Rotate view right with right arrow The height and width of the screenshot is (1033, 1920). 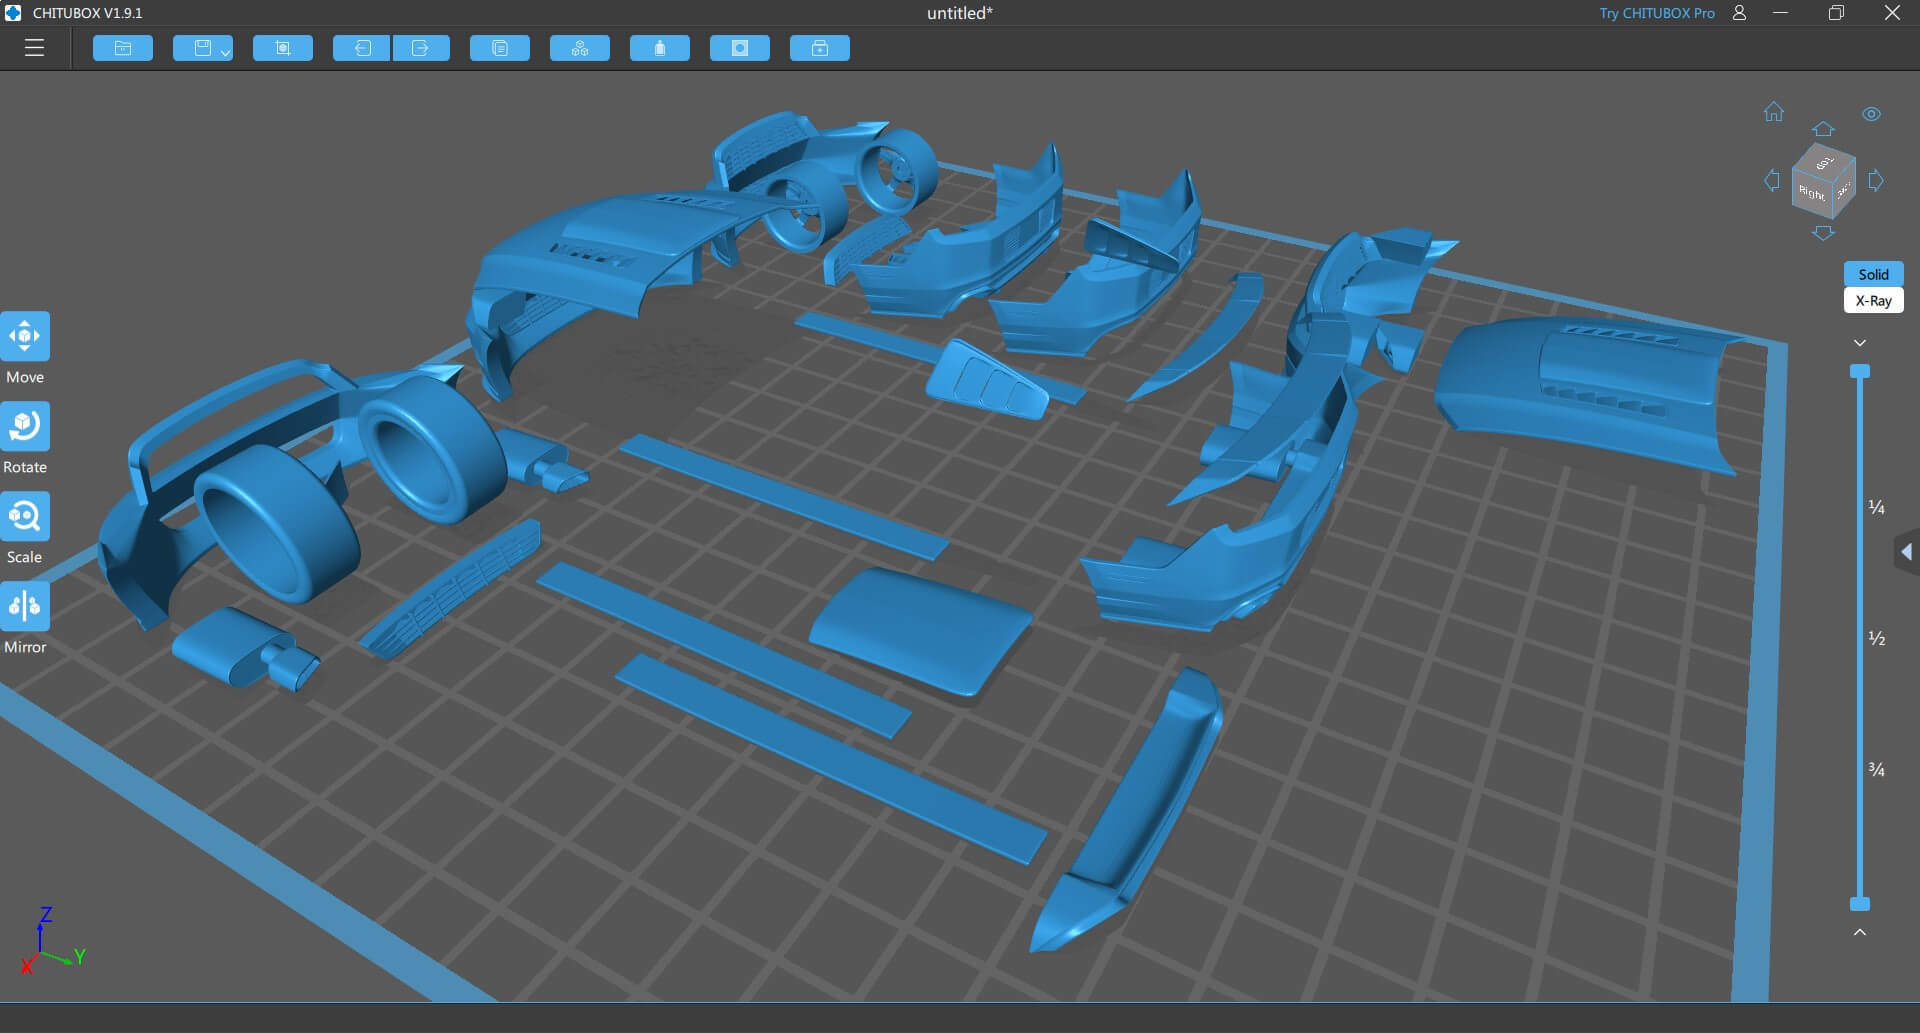click(1876, 181)
